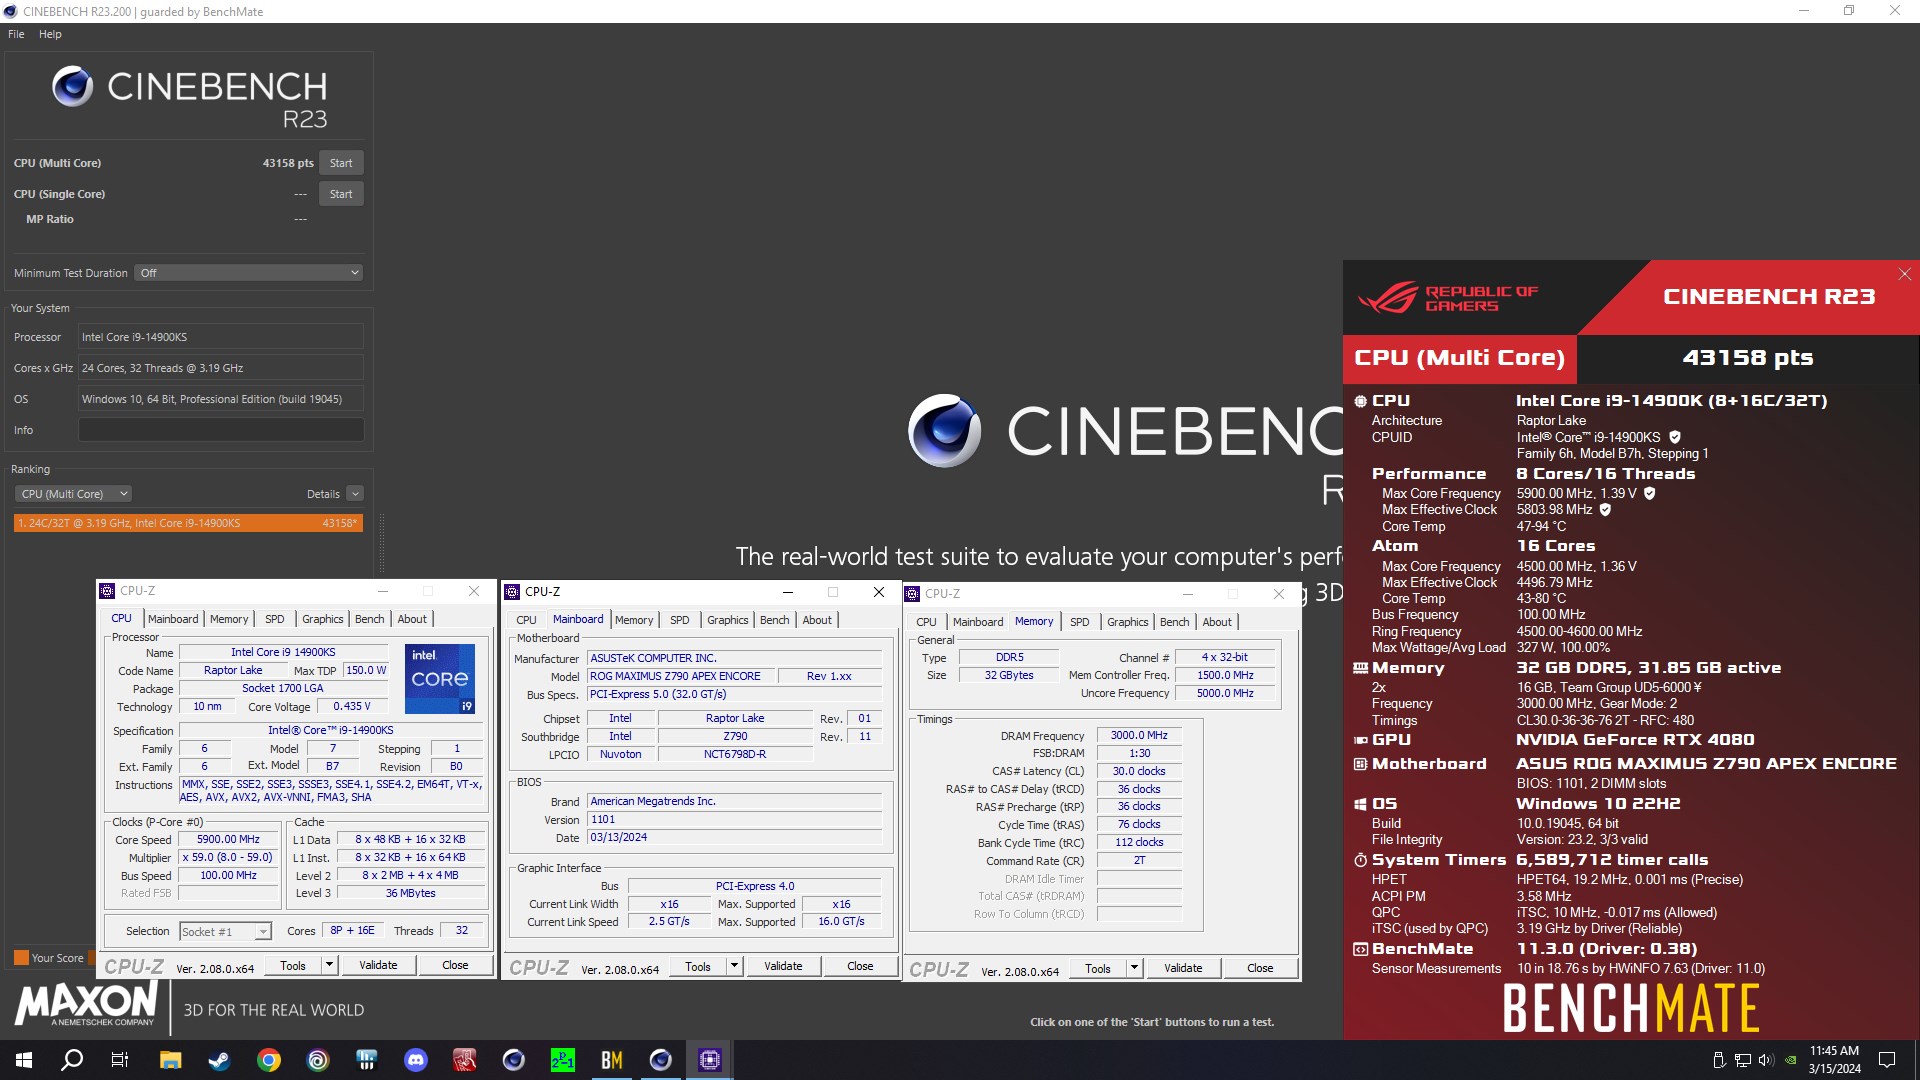This screenshot has width=1920, height=1080.
Task: Click Validate in the left CPU-Z window
Action: pos(378,965)
